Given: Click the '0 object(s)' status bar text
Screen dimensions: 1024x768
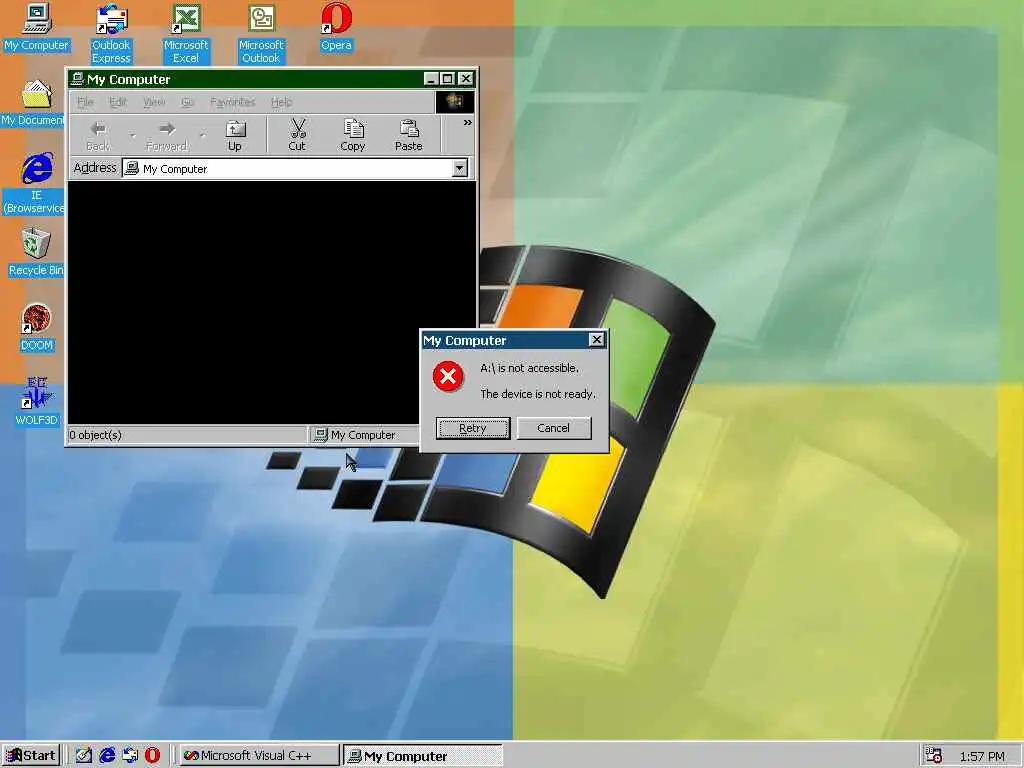Looking at the screenshot, I should point(95,435).
